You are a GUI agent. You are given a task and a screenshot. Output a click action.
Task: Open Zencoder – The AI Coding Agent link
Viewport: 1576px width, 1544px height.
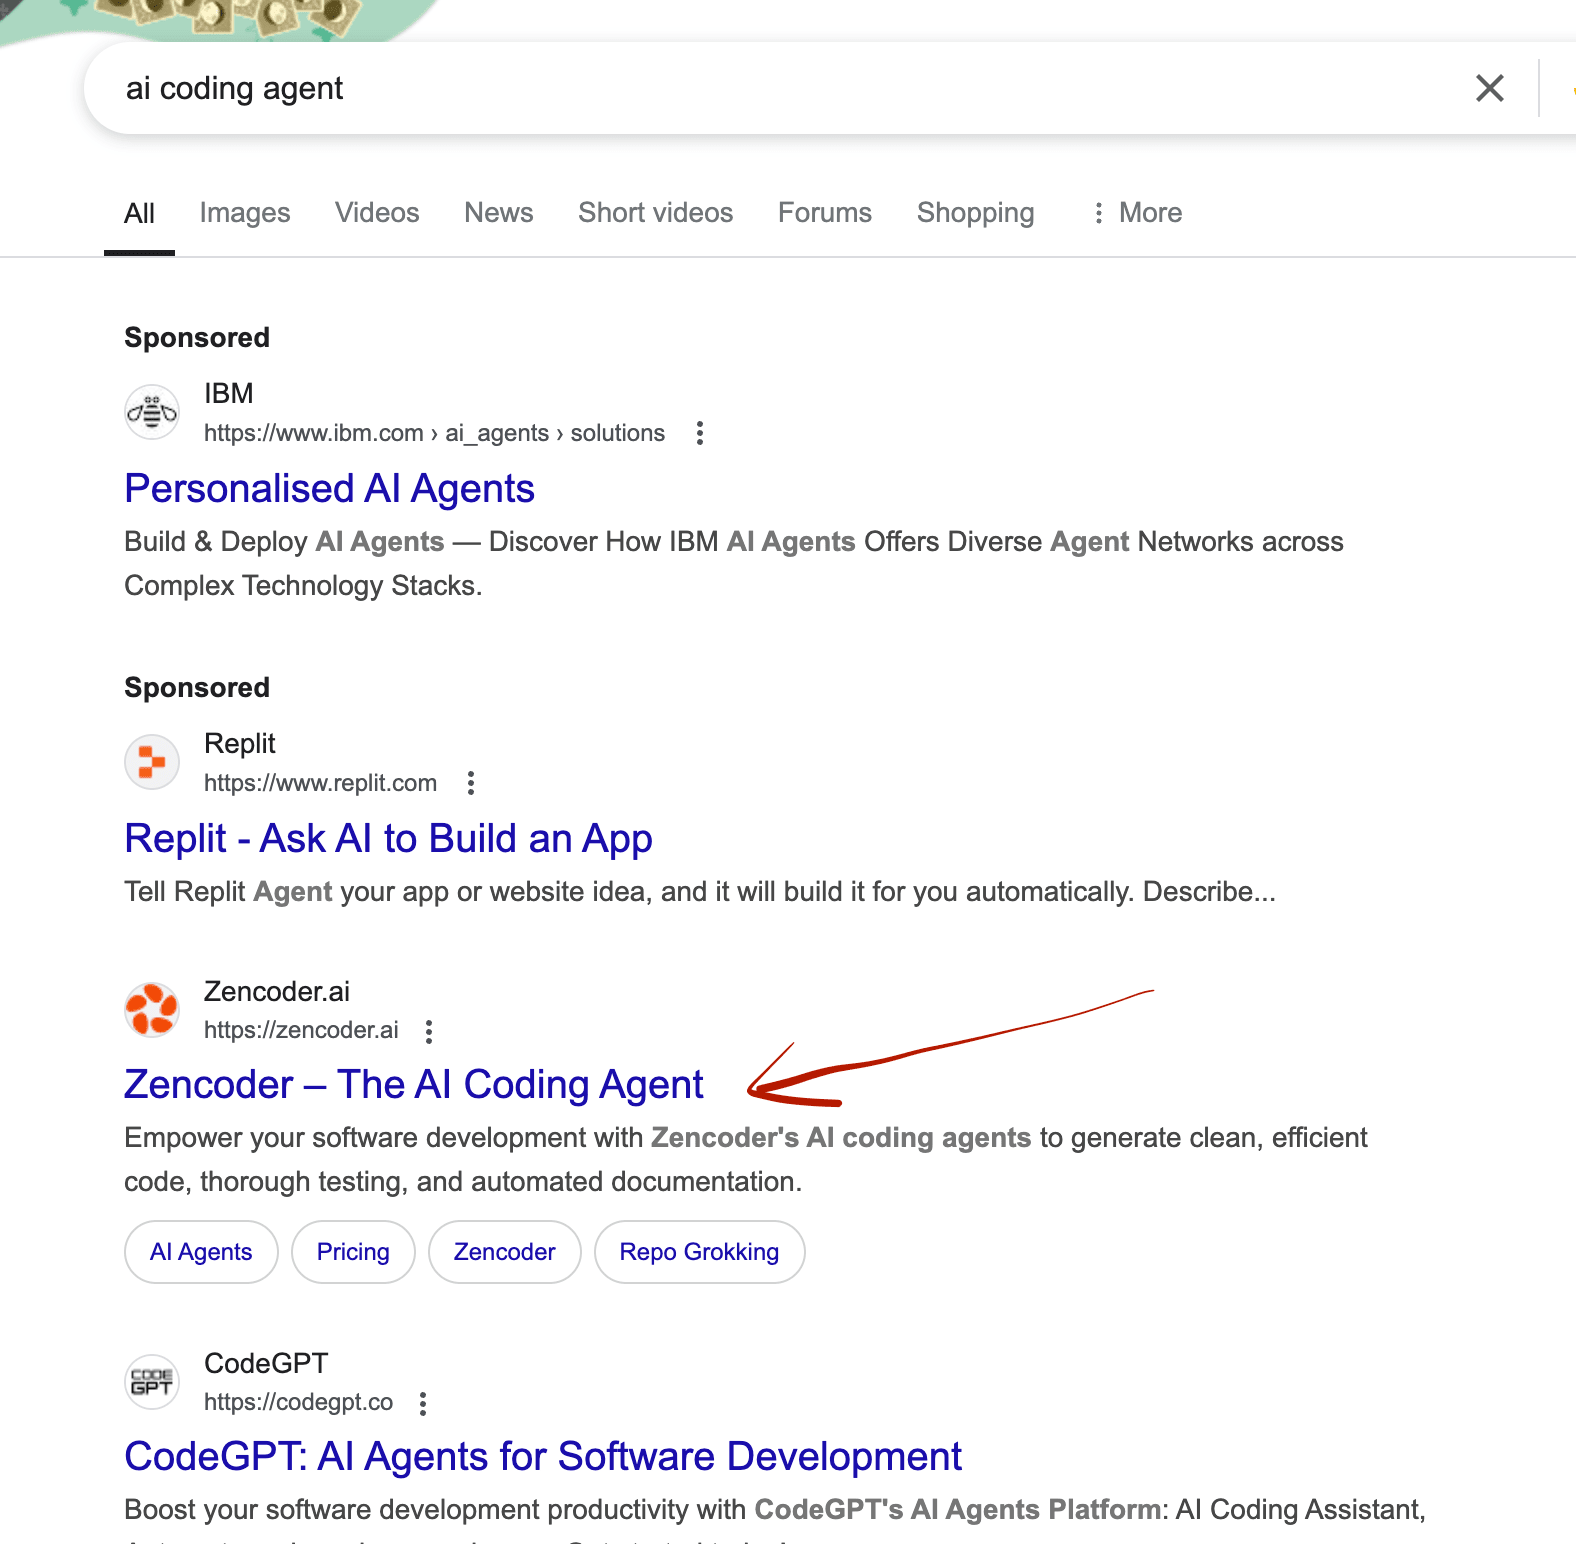(413, 1085)
